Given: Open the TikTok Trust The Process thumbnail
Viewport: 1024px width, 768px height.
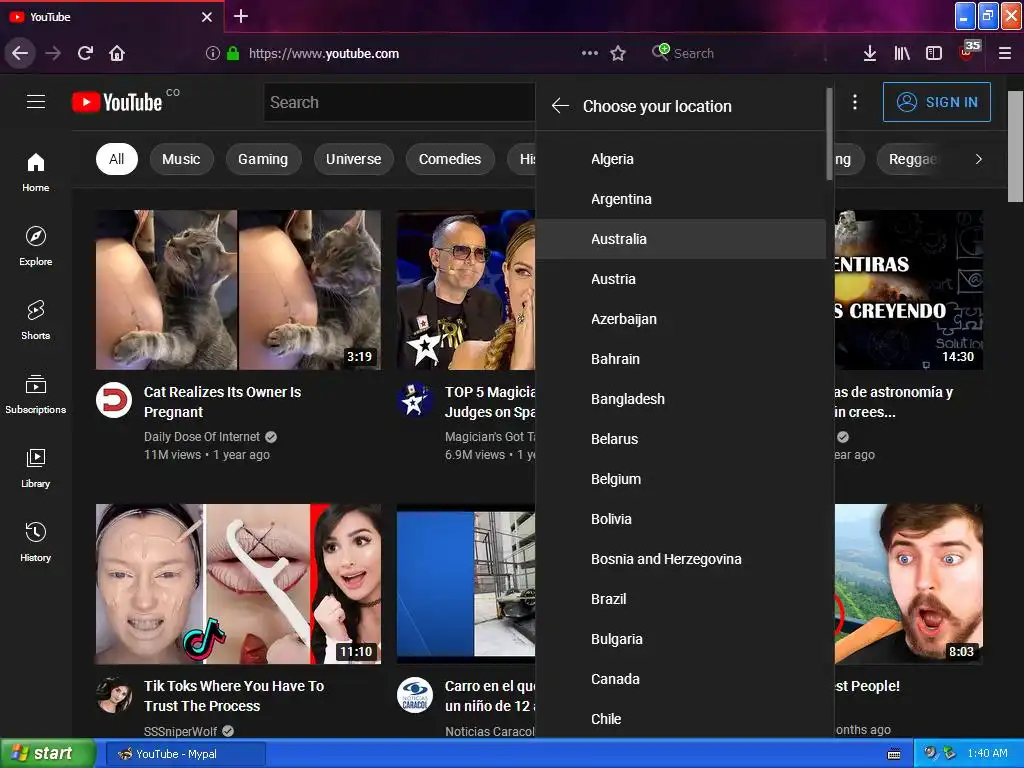Looking at the screenshot, I should tap(238, 584).
